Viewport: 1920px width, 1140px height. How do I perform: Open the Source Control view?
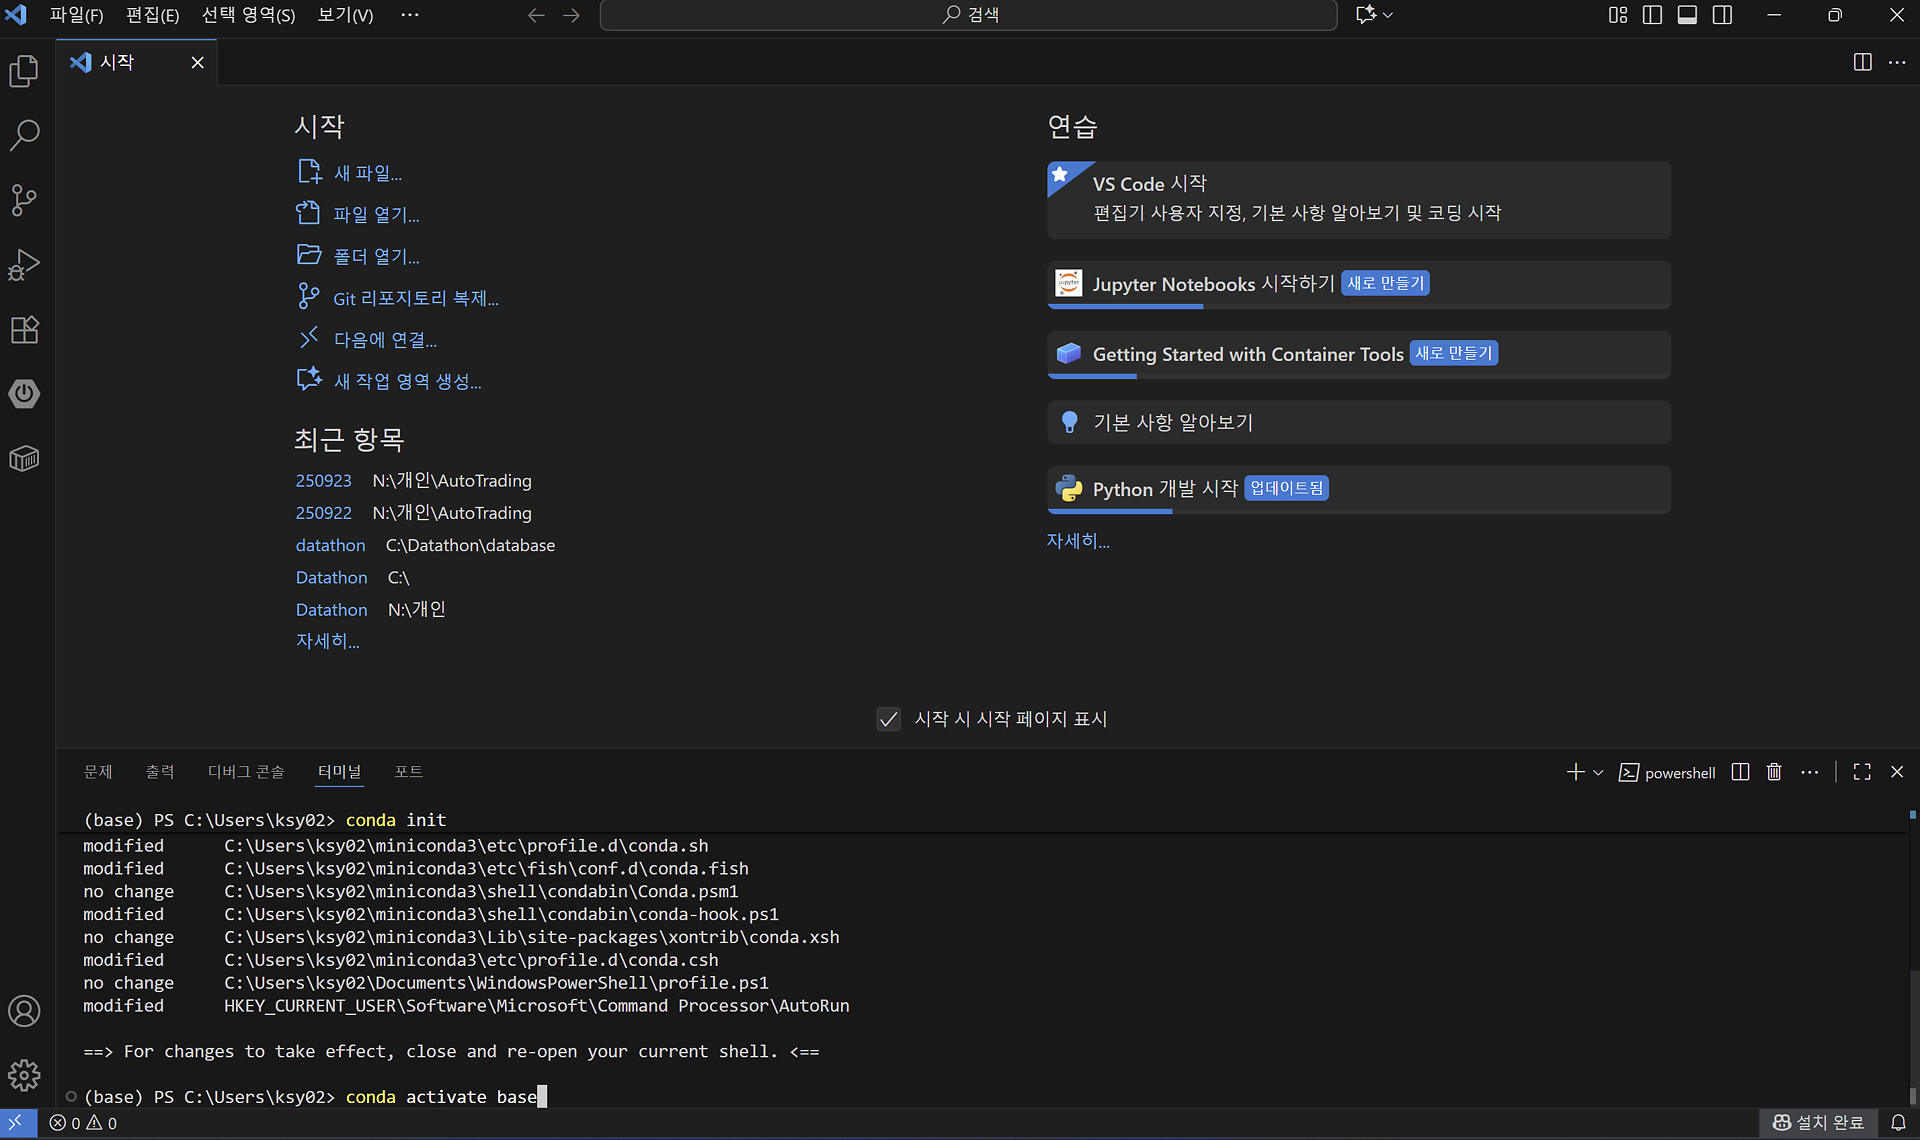[24, 200]
